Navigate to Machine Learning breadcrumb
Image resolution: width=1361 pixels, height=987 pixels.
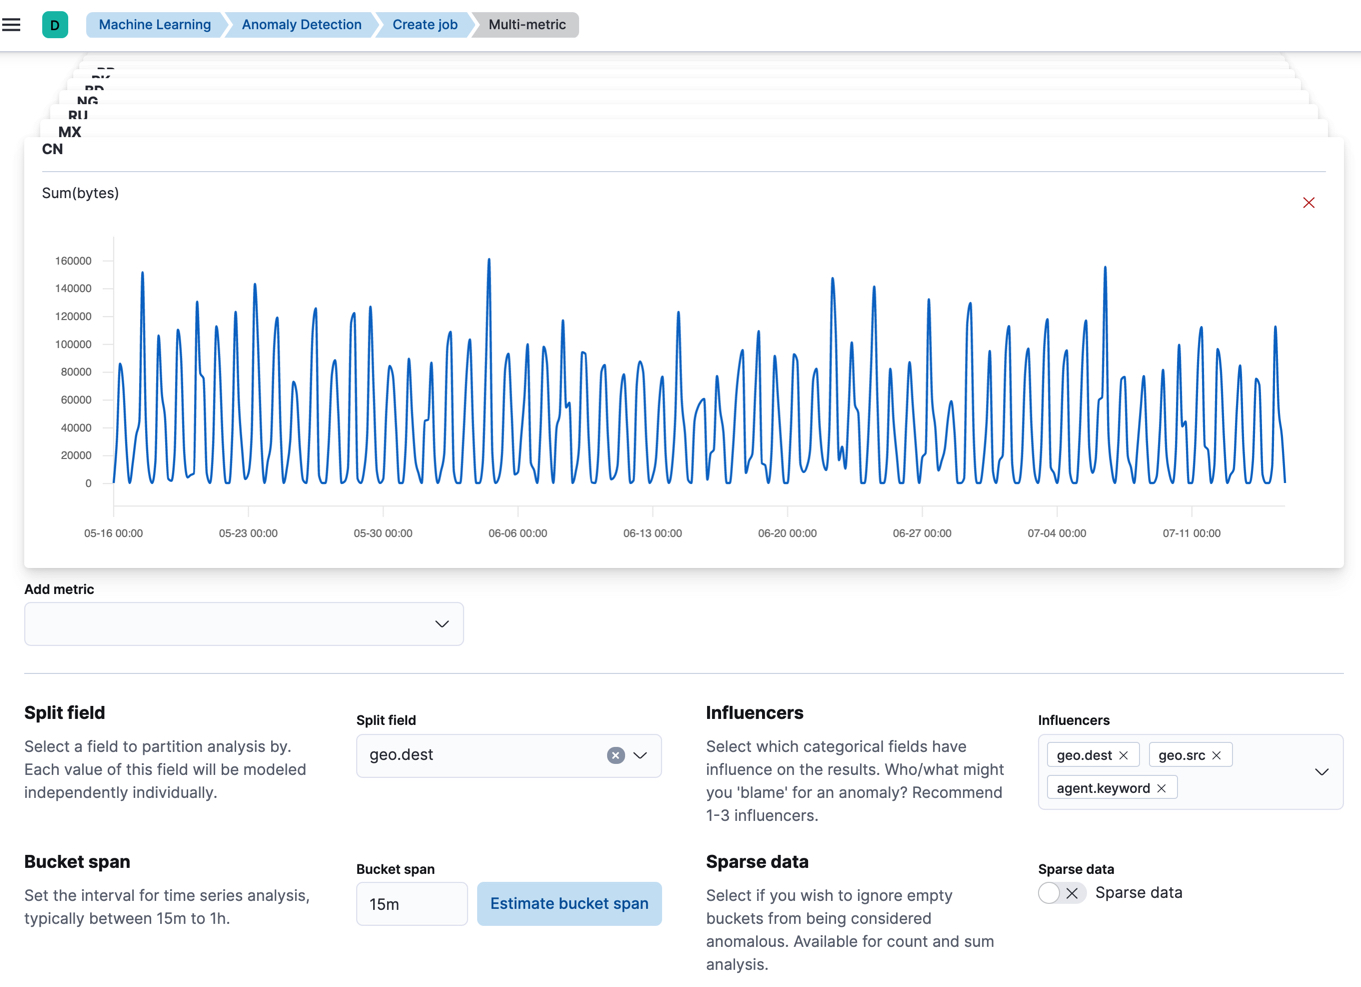(x=153, y=24)
